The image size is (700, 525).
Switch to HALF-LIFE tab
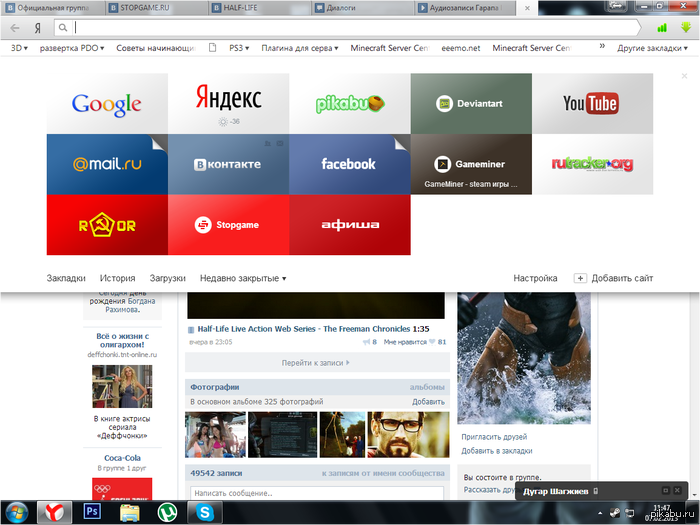tap(260, 8)
